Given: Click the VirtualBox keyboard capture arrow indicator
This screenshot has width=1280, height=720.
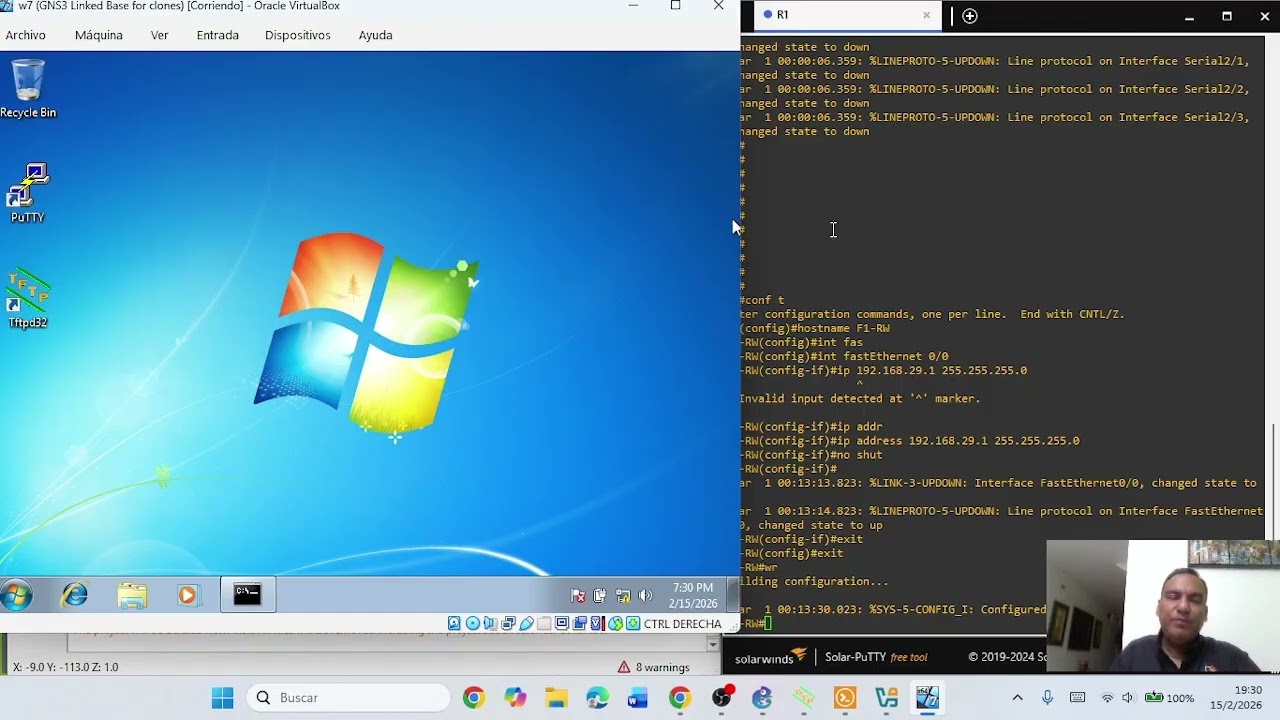Looking at the screenshot, I should 633,624.
